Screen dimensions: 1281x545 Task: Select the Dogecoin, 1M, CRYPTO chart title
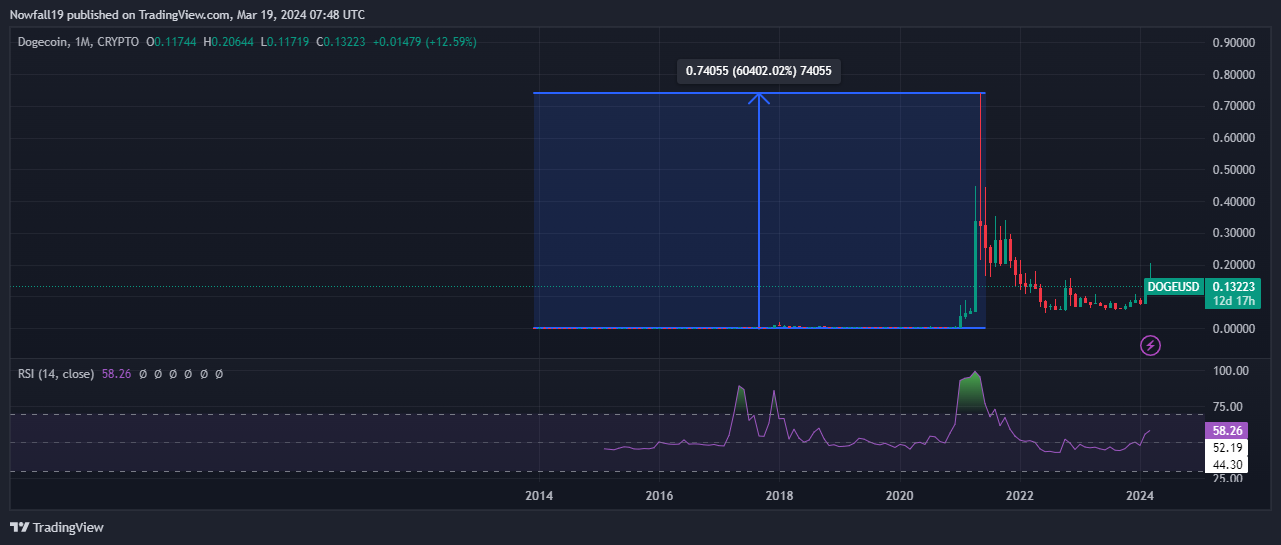point(79,42)
